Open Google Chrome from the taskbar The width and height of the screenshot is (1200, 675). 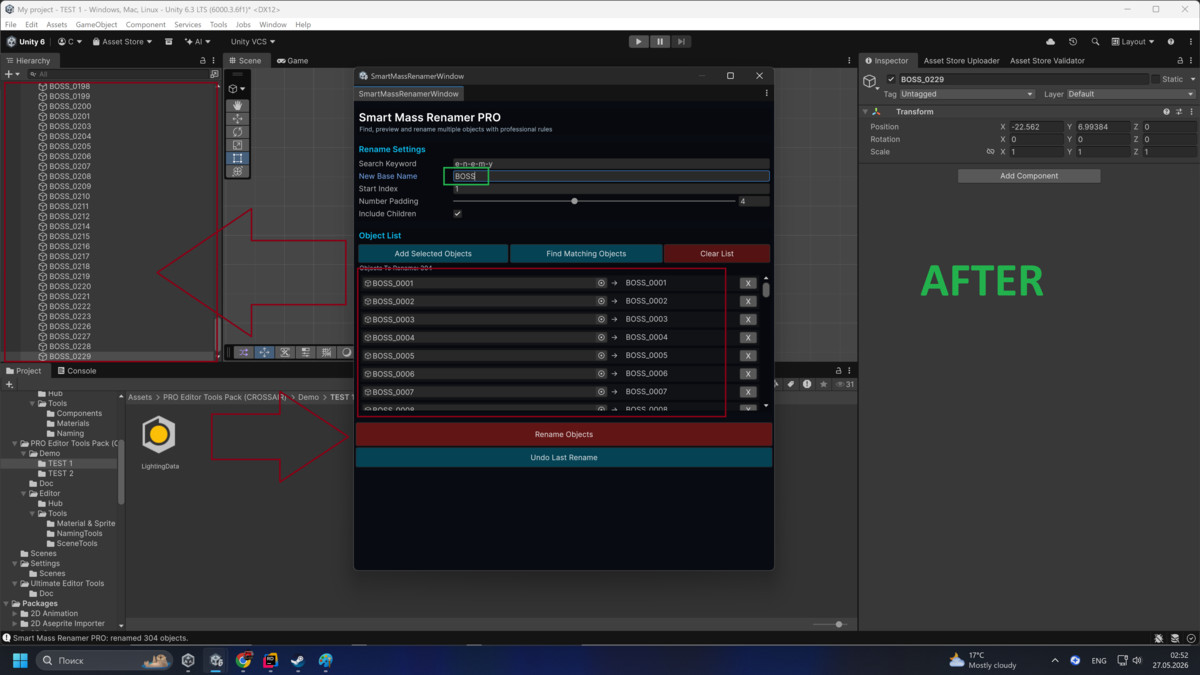coord(244,661)
